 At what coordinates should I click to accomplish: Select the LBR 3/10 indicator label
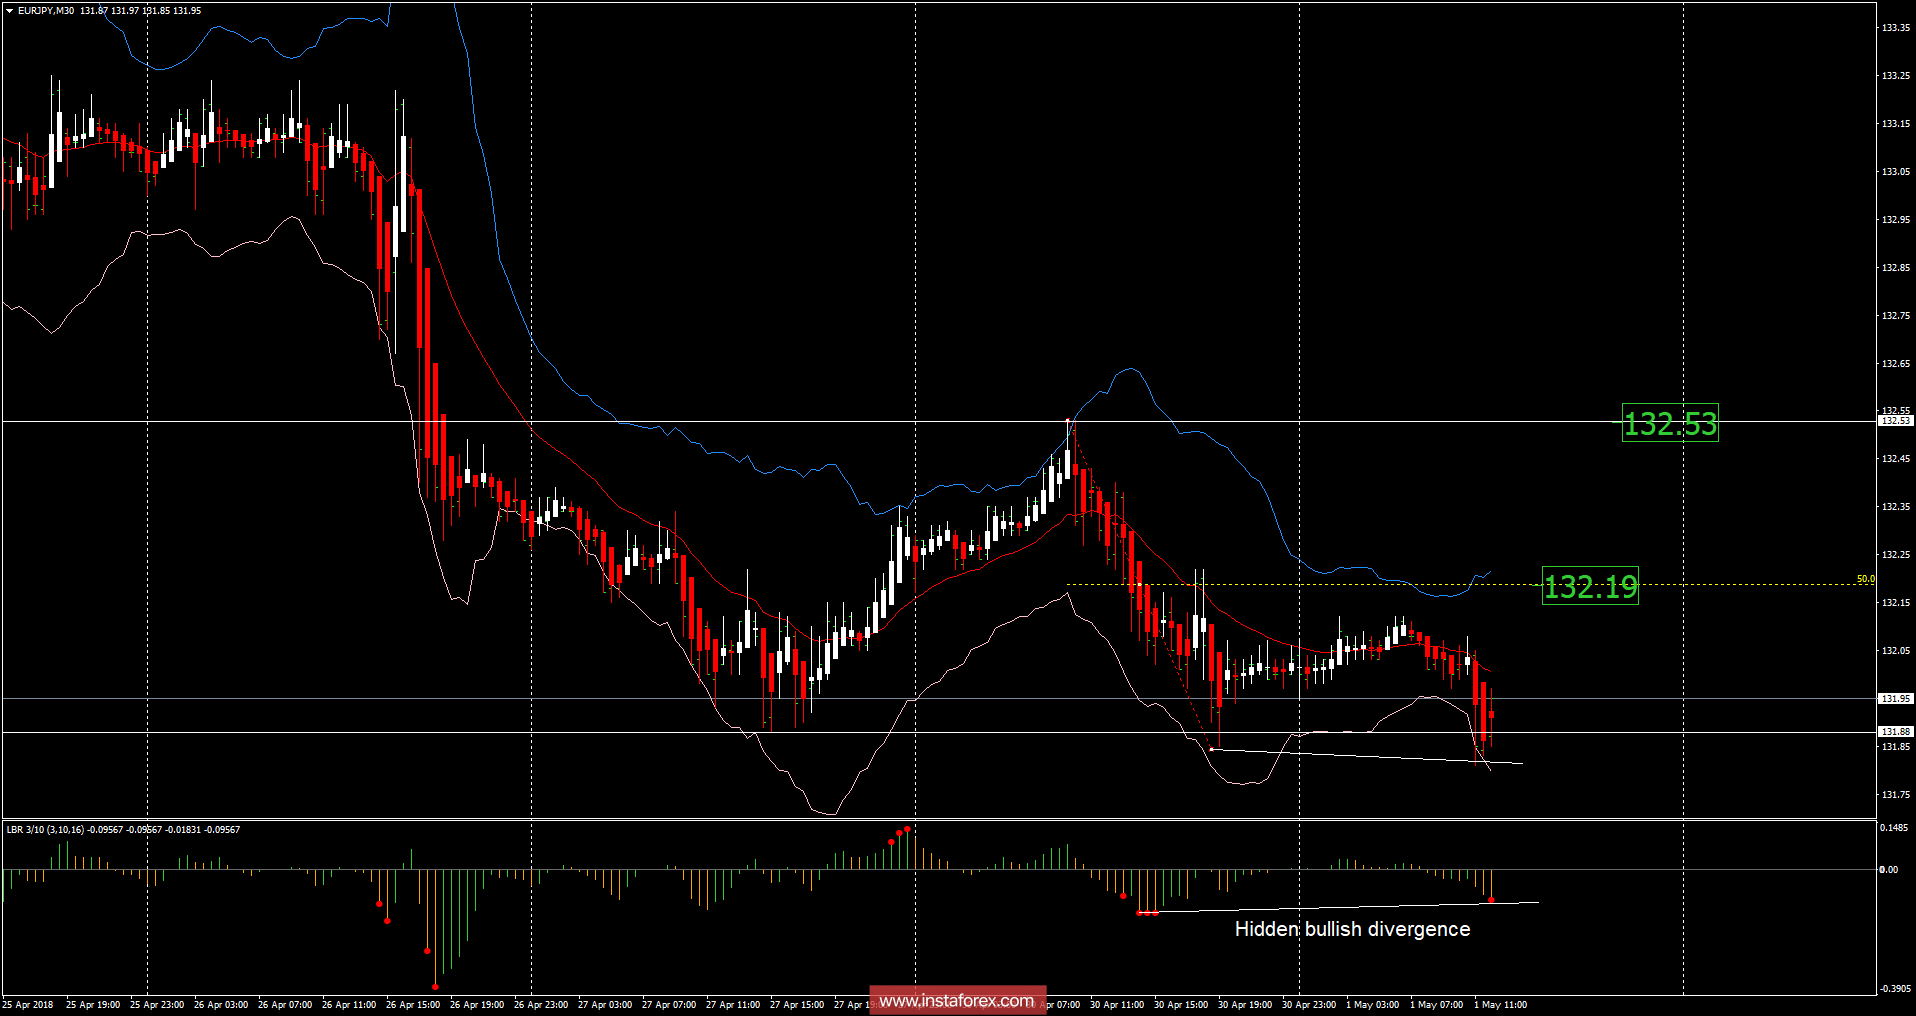tap(60, 829)
